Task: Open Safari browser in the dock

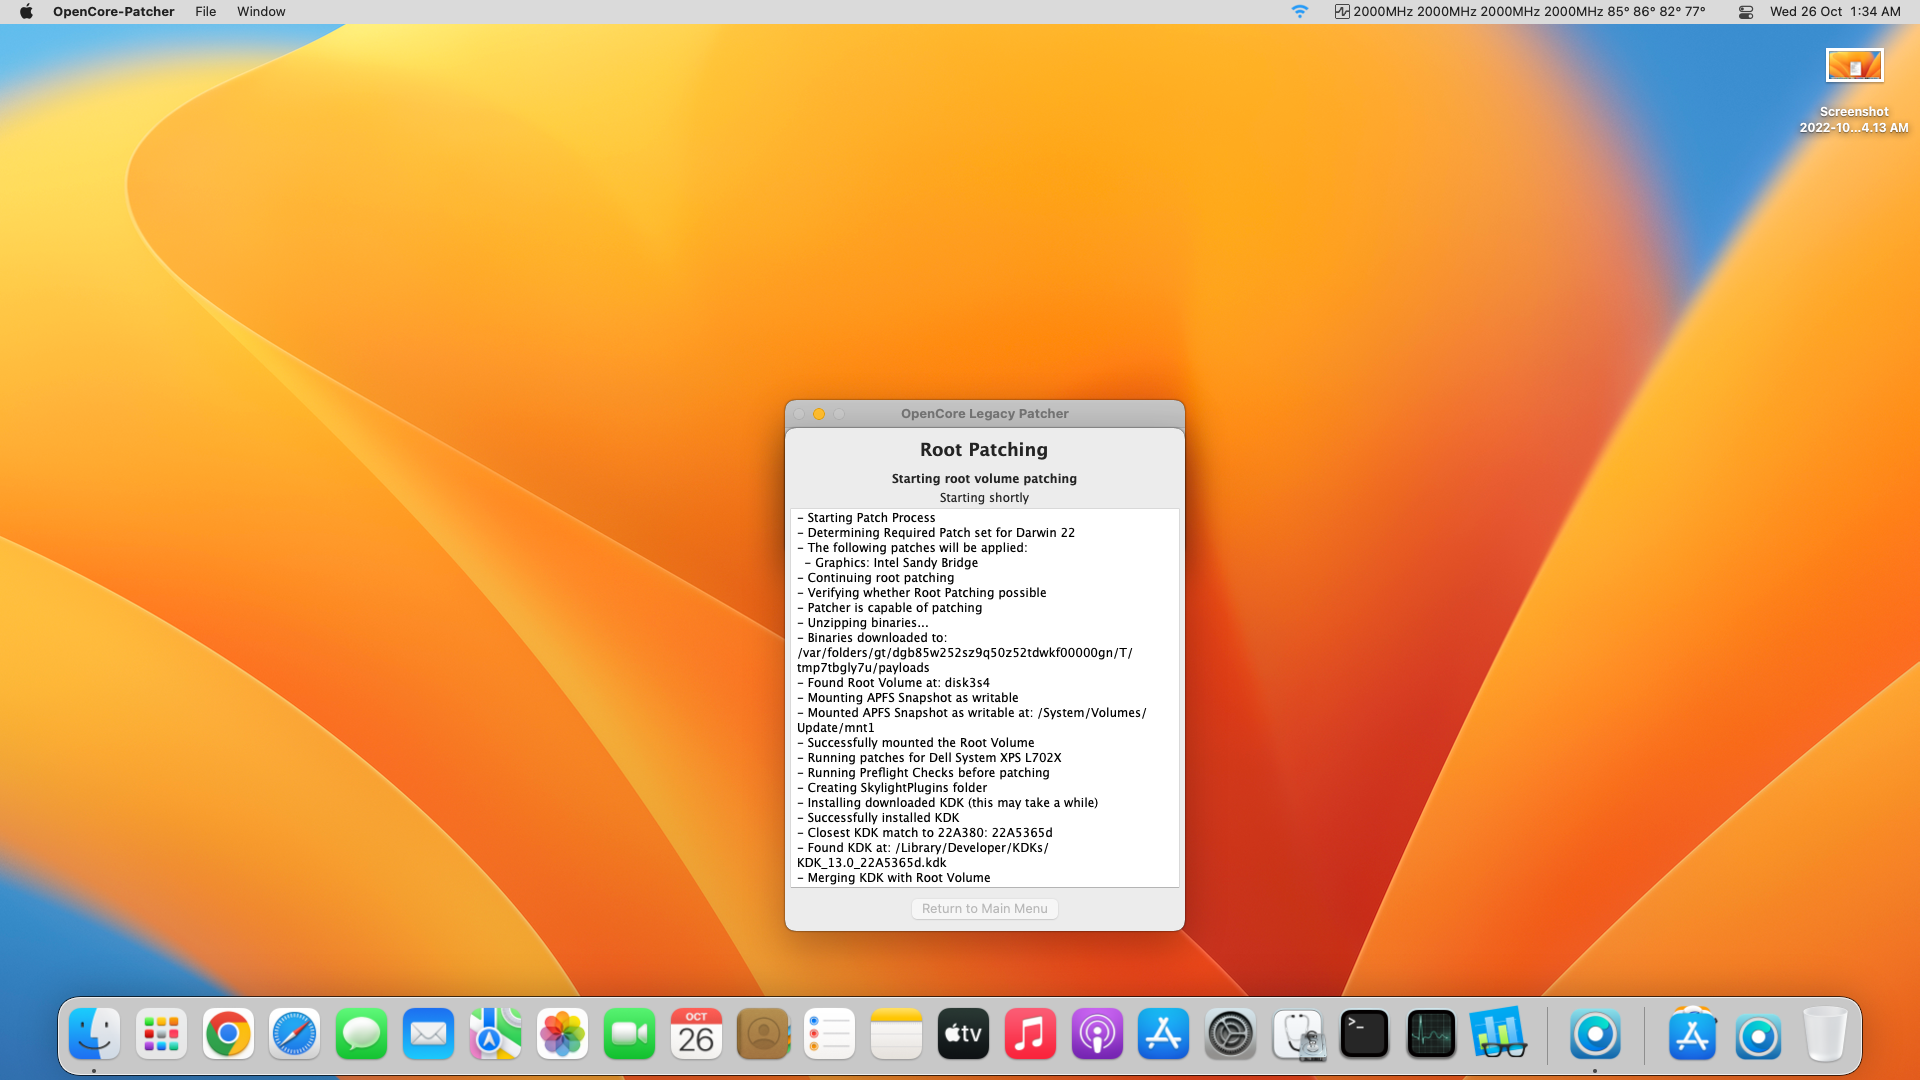Action: pos(295,1034)
